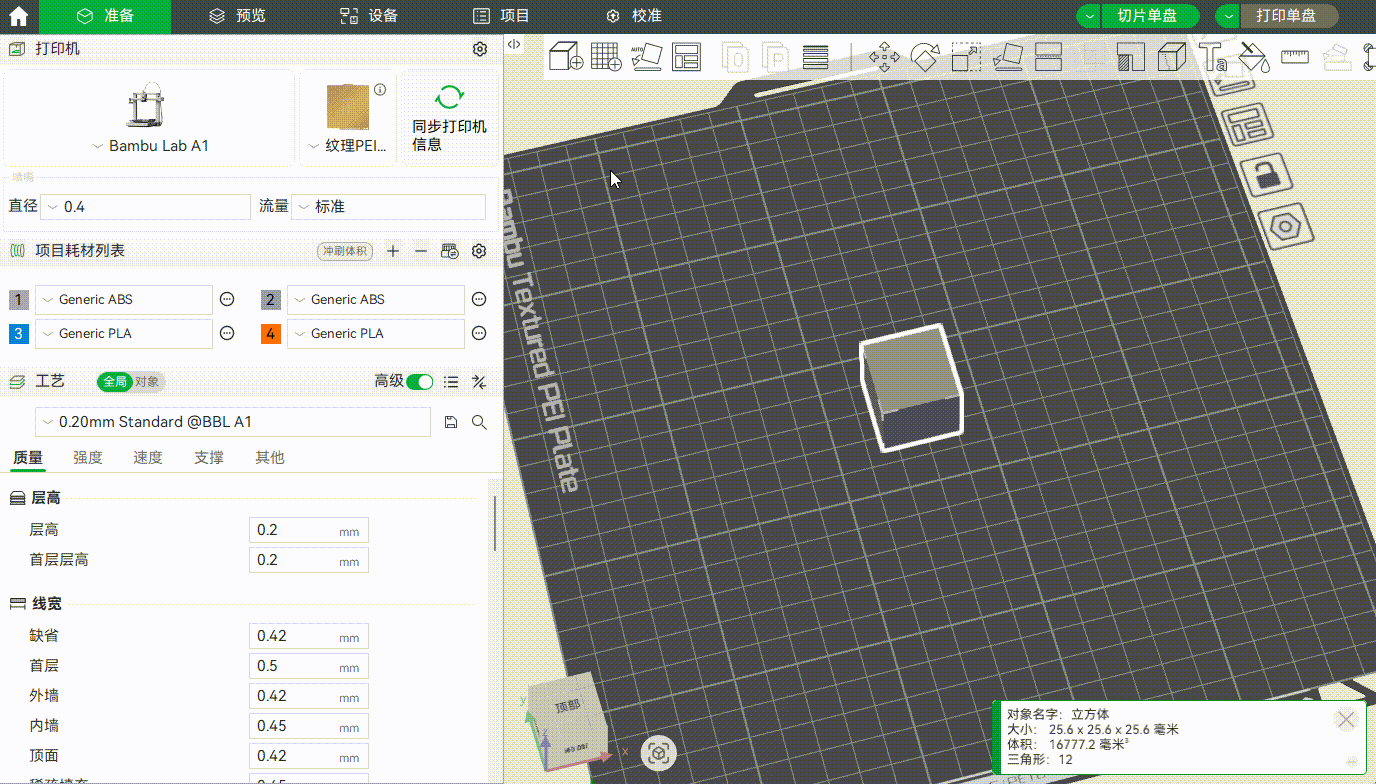The image size is (1376, 784).
Task: Select the Move tool
Action: [x=884, y=57]
